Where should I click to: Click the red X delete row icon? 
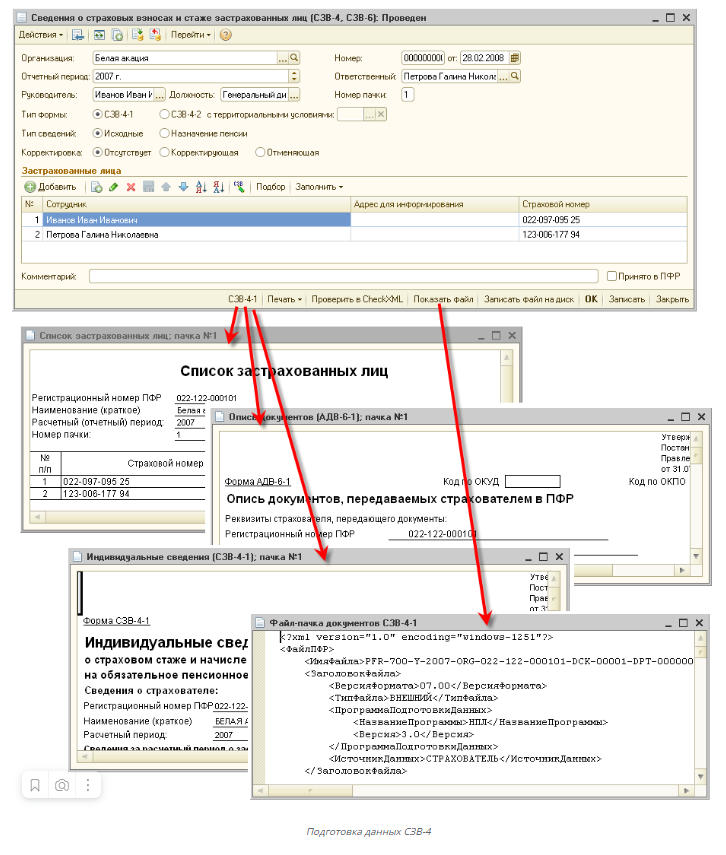130,187
